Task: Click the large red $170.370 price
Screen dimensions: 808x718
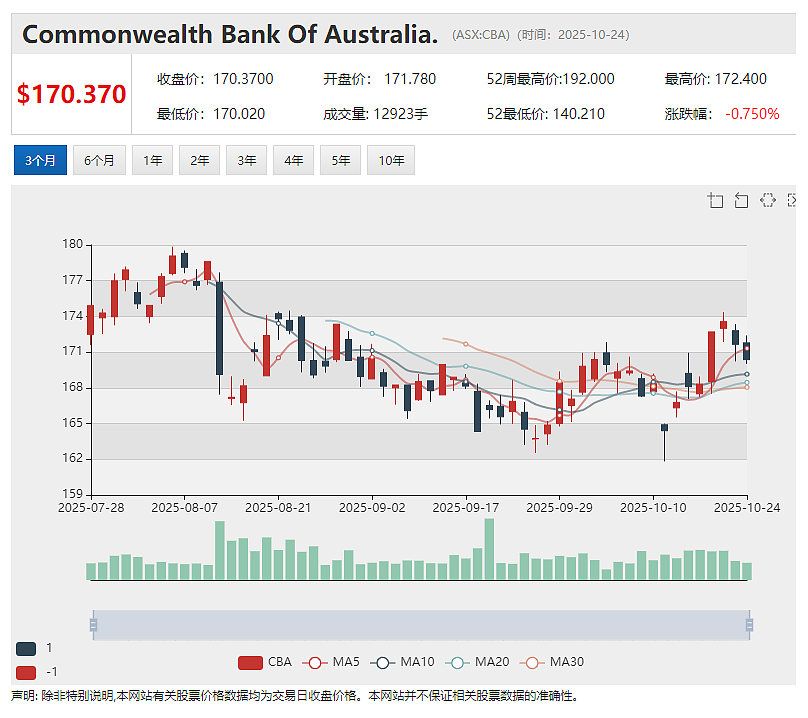Action: point(72,94)
